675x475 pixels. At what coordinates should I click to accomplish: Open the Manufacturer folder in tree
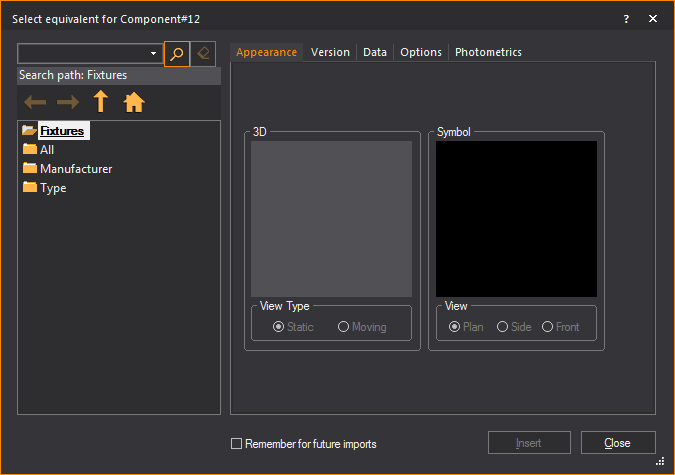75,169
